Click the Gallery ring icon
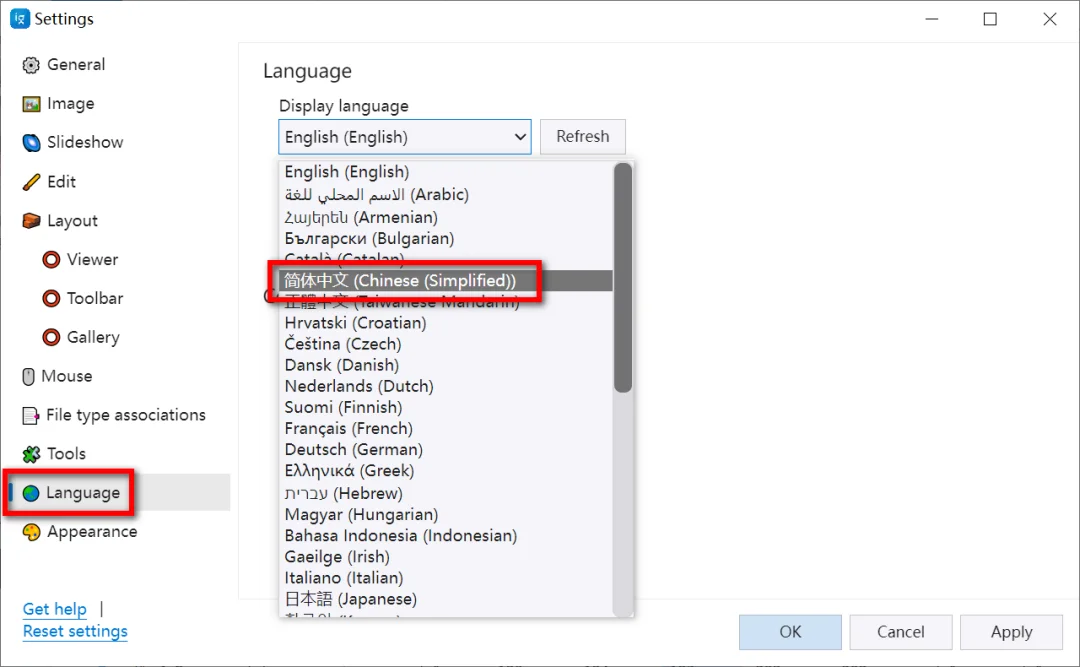Screen dimensions: 1080x667 (51, 338)
